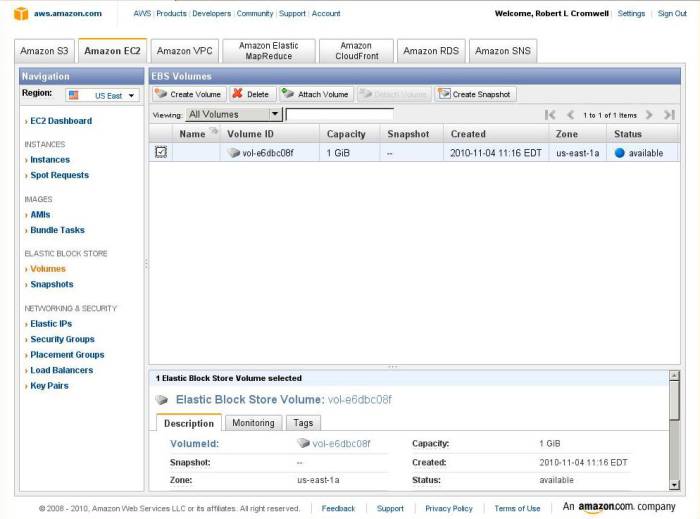Open Key Pairs in navigation
The height and width of the screenshot is (519, 700).
coord(49,386)
